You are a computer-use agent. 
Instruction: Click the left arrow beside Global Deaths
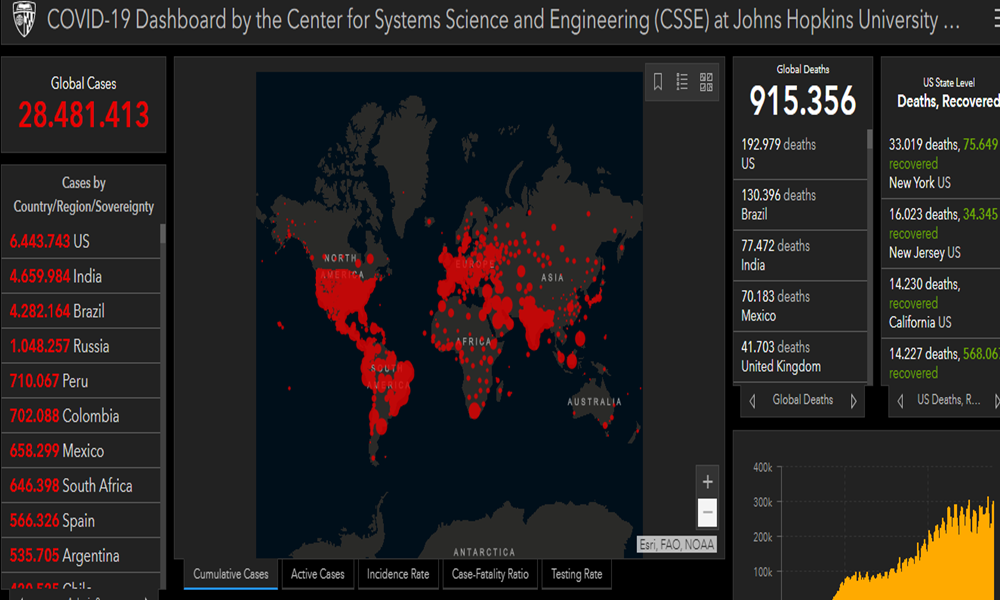click(752, 401)
